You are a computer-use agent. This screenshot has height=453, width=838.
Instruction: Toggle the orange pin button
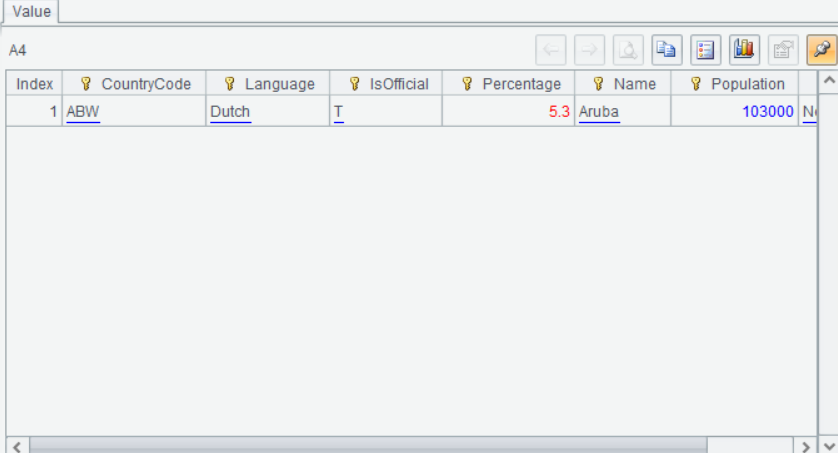click(x=821, y=49)
